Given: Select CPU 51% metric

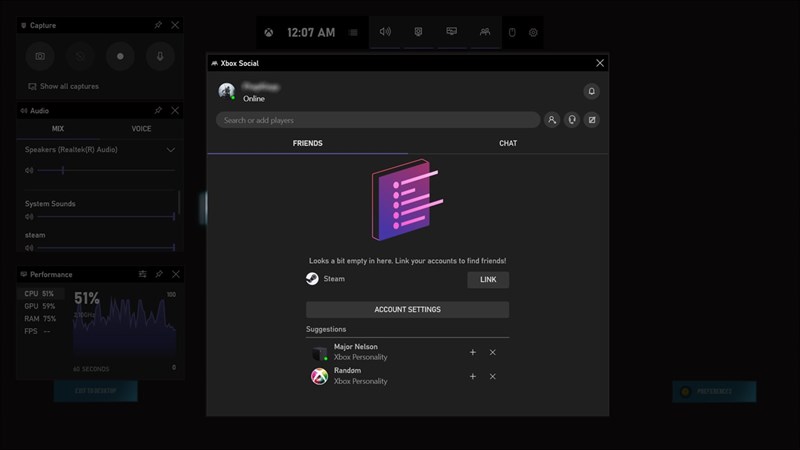Looking at the screenshot, I should click(x=41, y=294).
